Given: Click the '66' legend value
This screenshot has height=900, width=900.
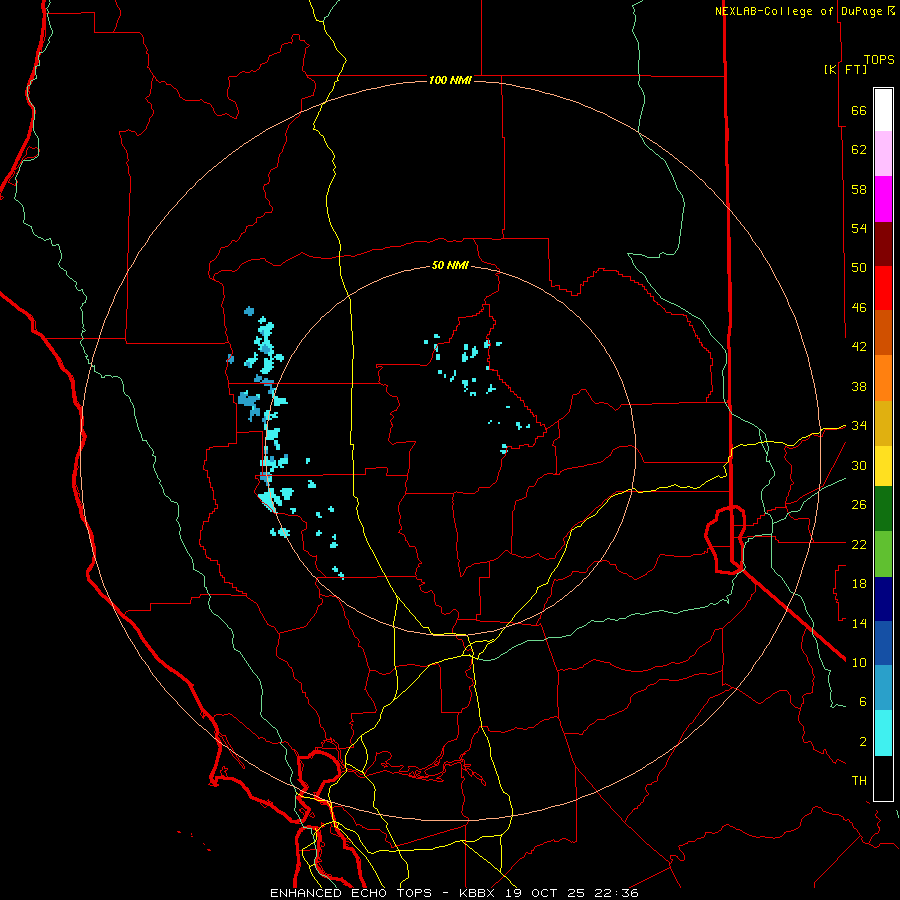Looking at the screenshot, I should (859, 111).
